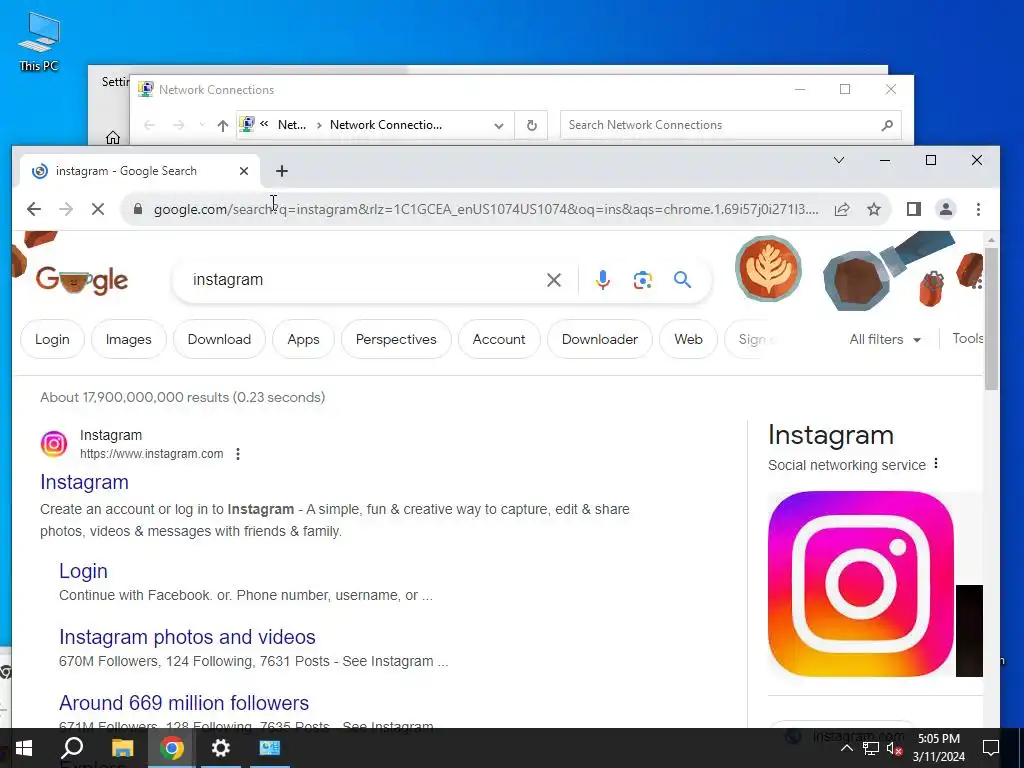Open the notification center icon
1024x768 pixels.
[x=991, y=748]
